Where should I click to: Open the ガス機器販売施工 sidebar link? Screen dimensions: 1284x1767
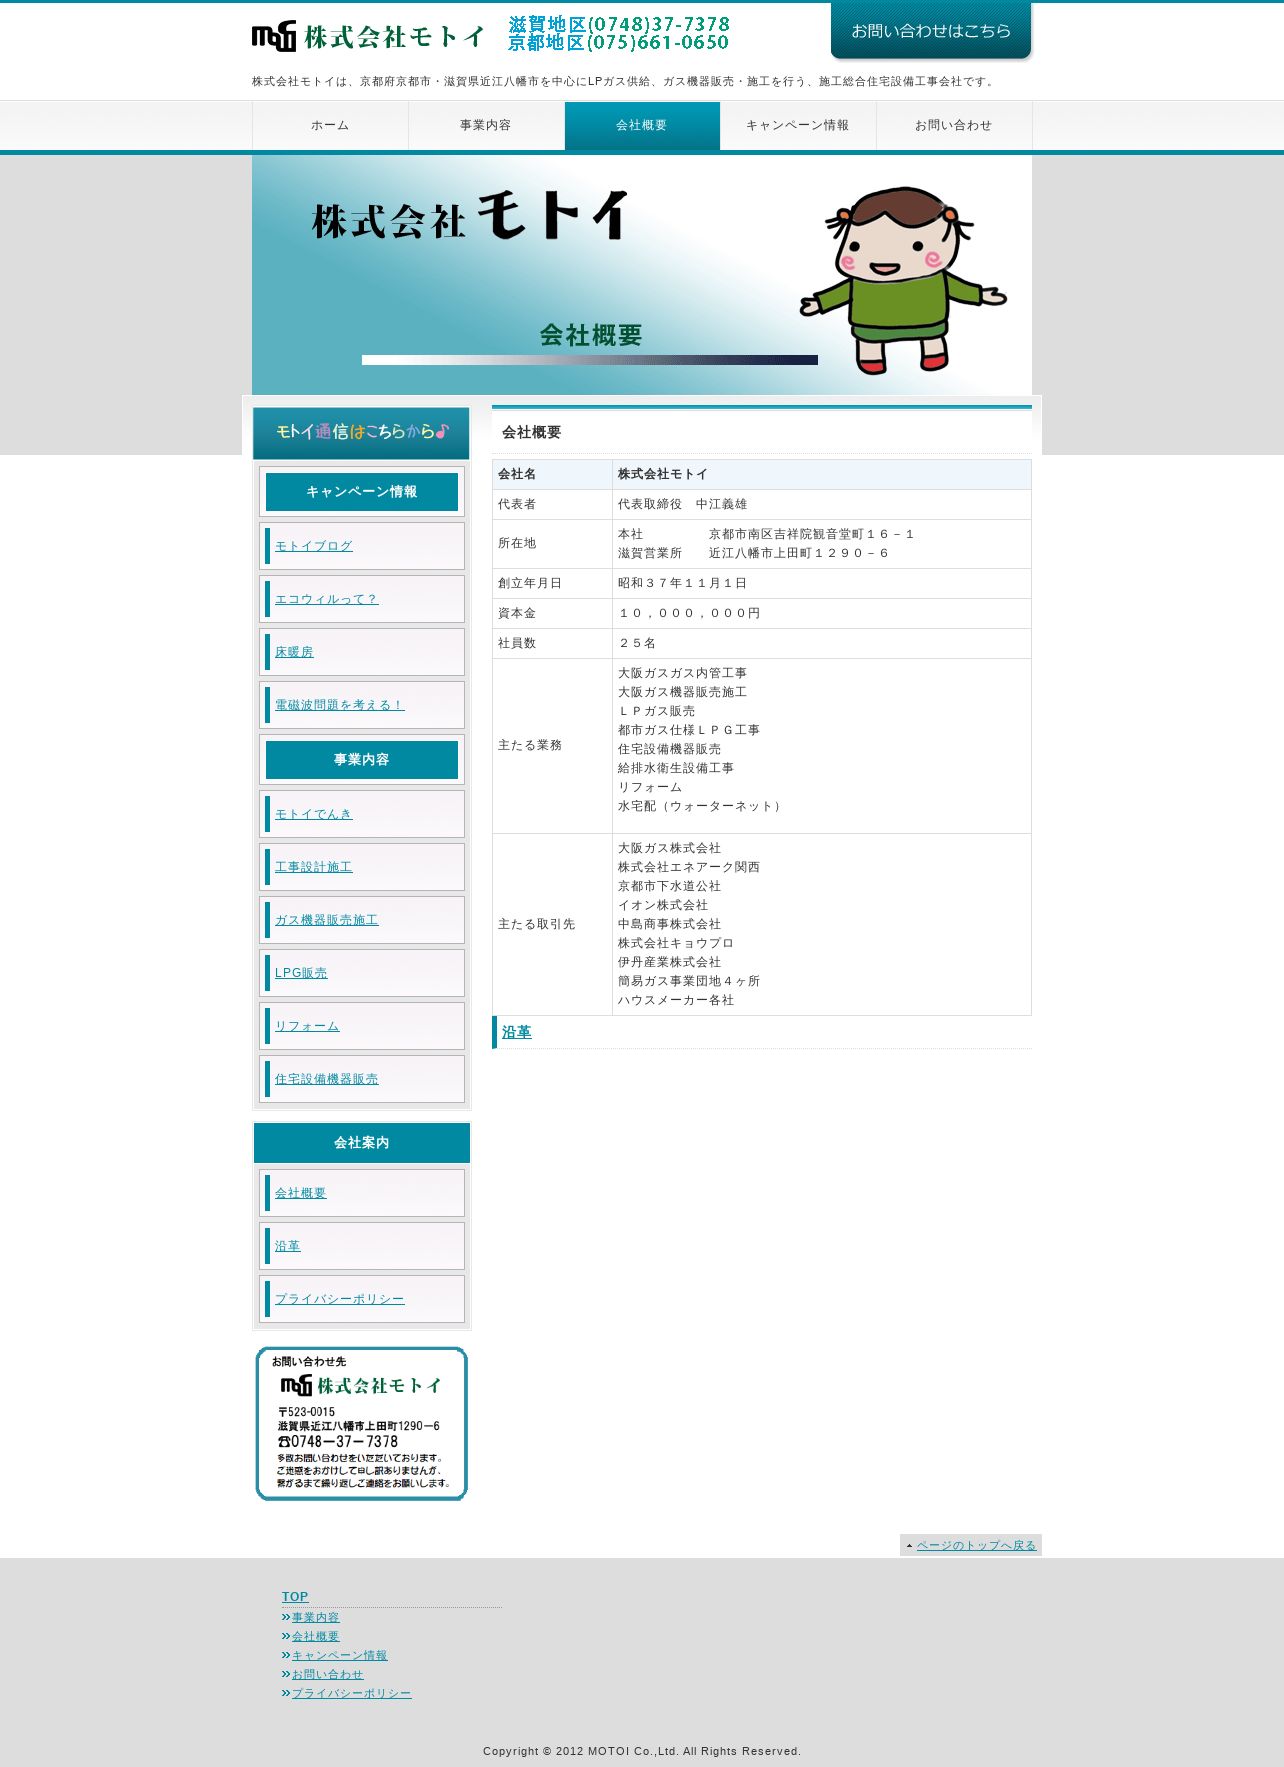326,920
